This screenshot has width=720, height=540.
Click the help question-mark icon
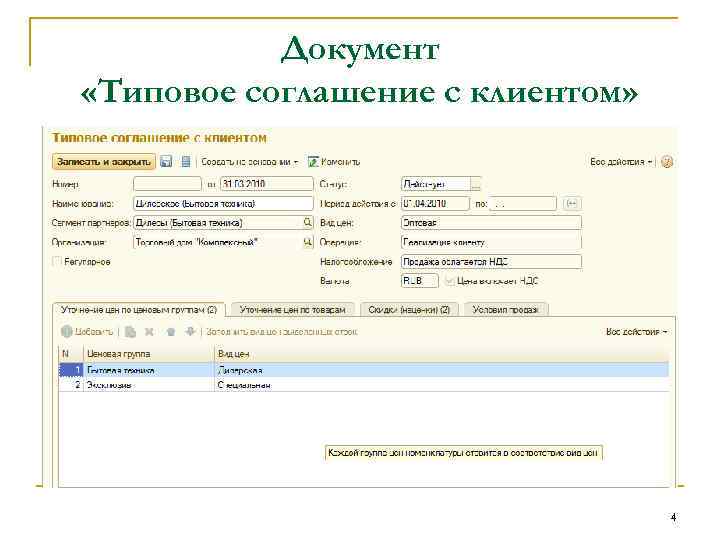667,162
